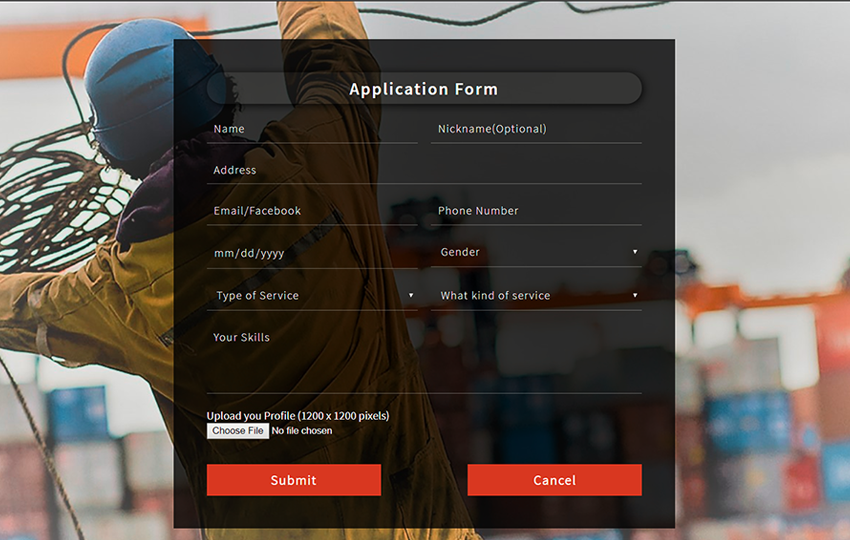
Task: Click the Type of Service arrow icon
Action: pos(411,295)
